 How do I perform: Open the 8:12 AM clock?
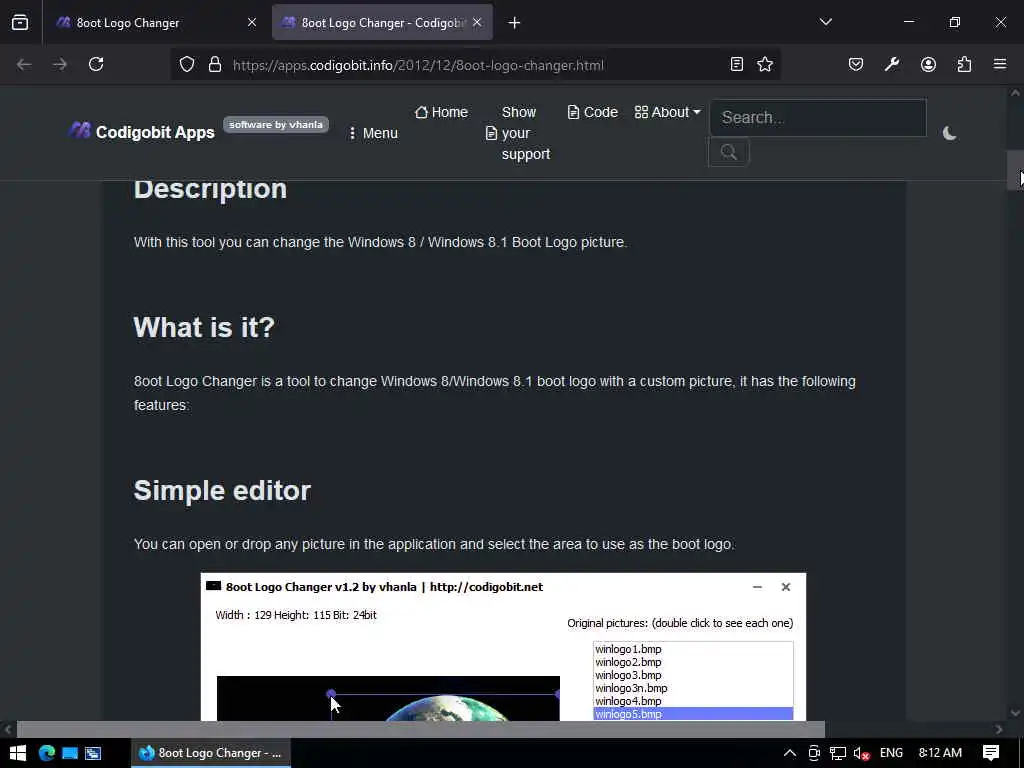[x=940, y=753]
